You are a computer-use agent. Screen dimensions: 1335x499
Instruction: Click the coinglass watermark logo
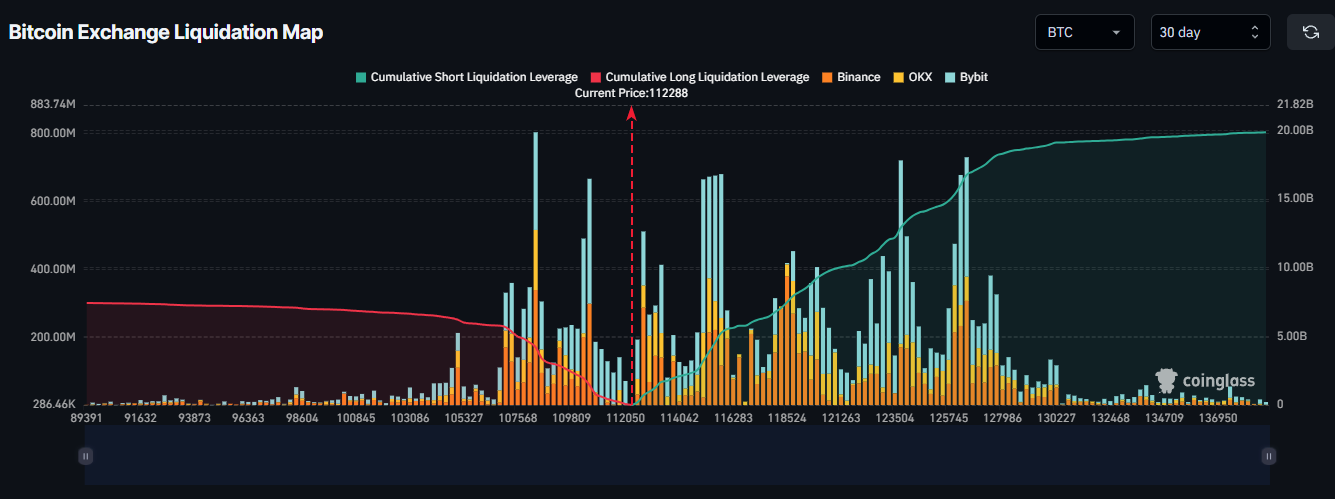click(x=1205, y=380)
